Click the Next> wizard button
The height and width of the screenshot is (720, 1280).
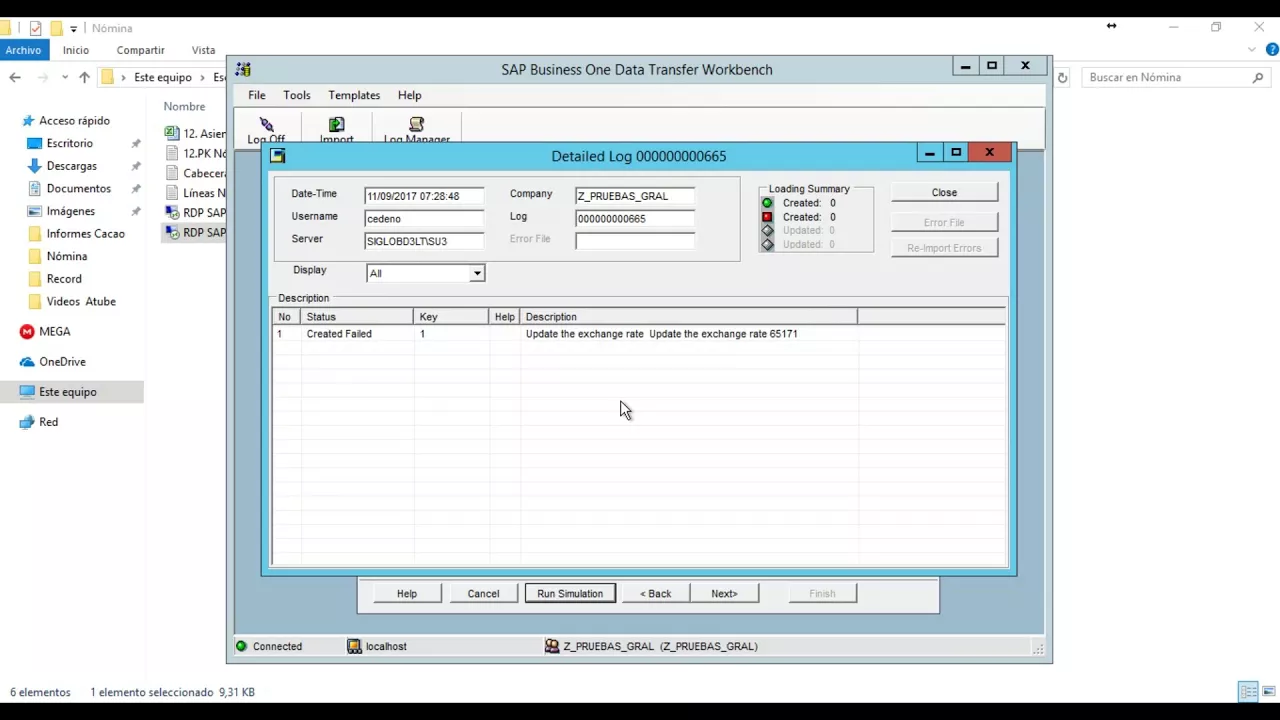point(724,593)
